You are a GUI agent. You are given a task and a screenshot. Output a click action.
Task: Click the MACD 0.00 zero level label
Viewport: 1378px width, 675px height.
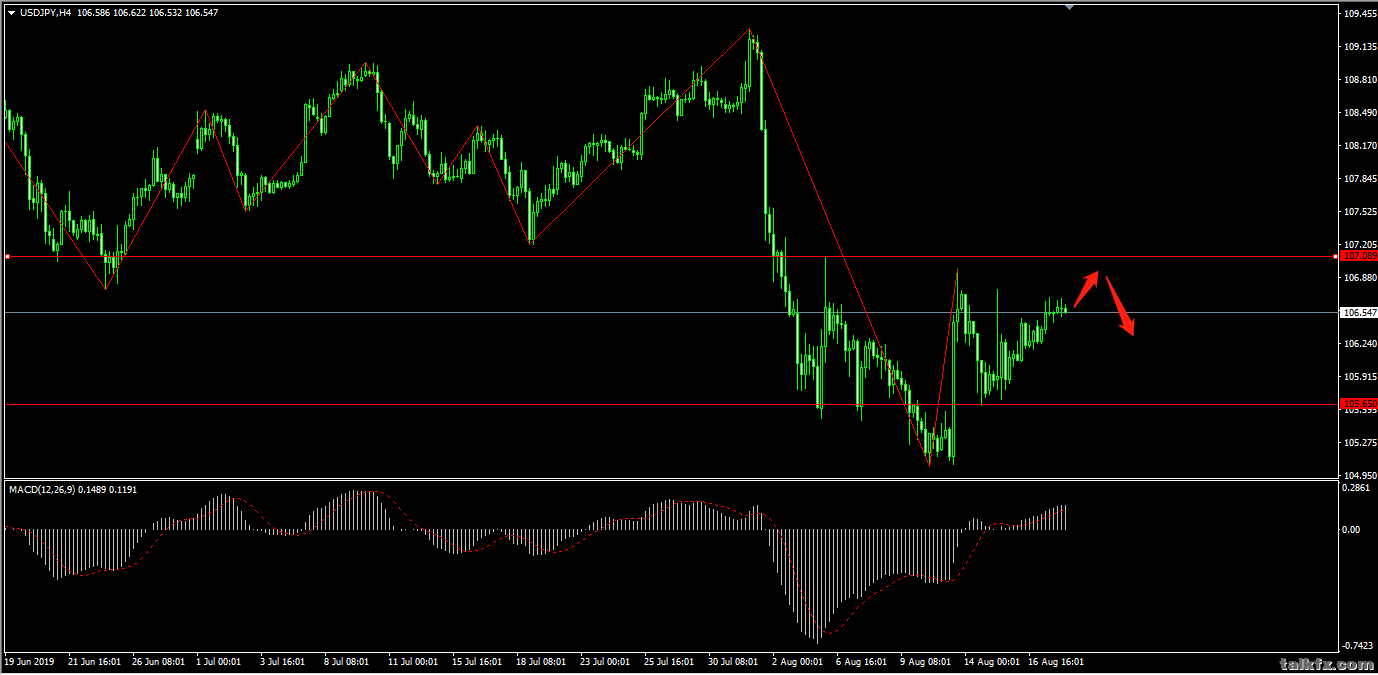(x=1352, y=530)
